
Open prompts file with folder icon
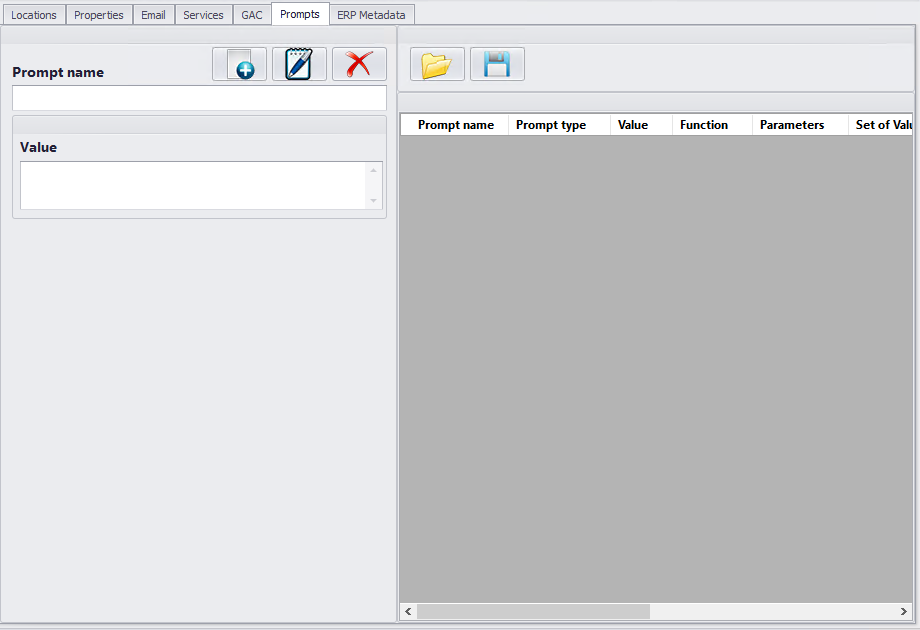[437, 64]
